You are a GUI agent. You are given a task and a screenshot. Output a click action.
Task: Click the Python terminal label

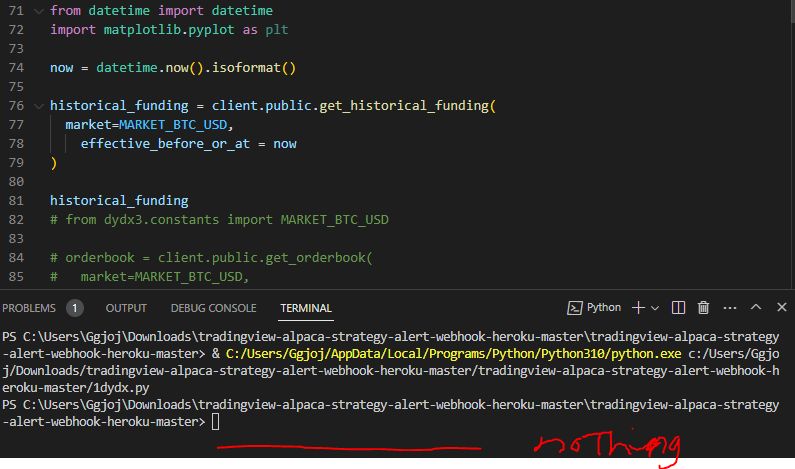603,308
